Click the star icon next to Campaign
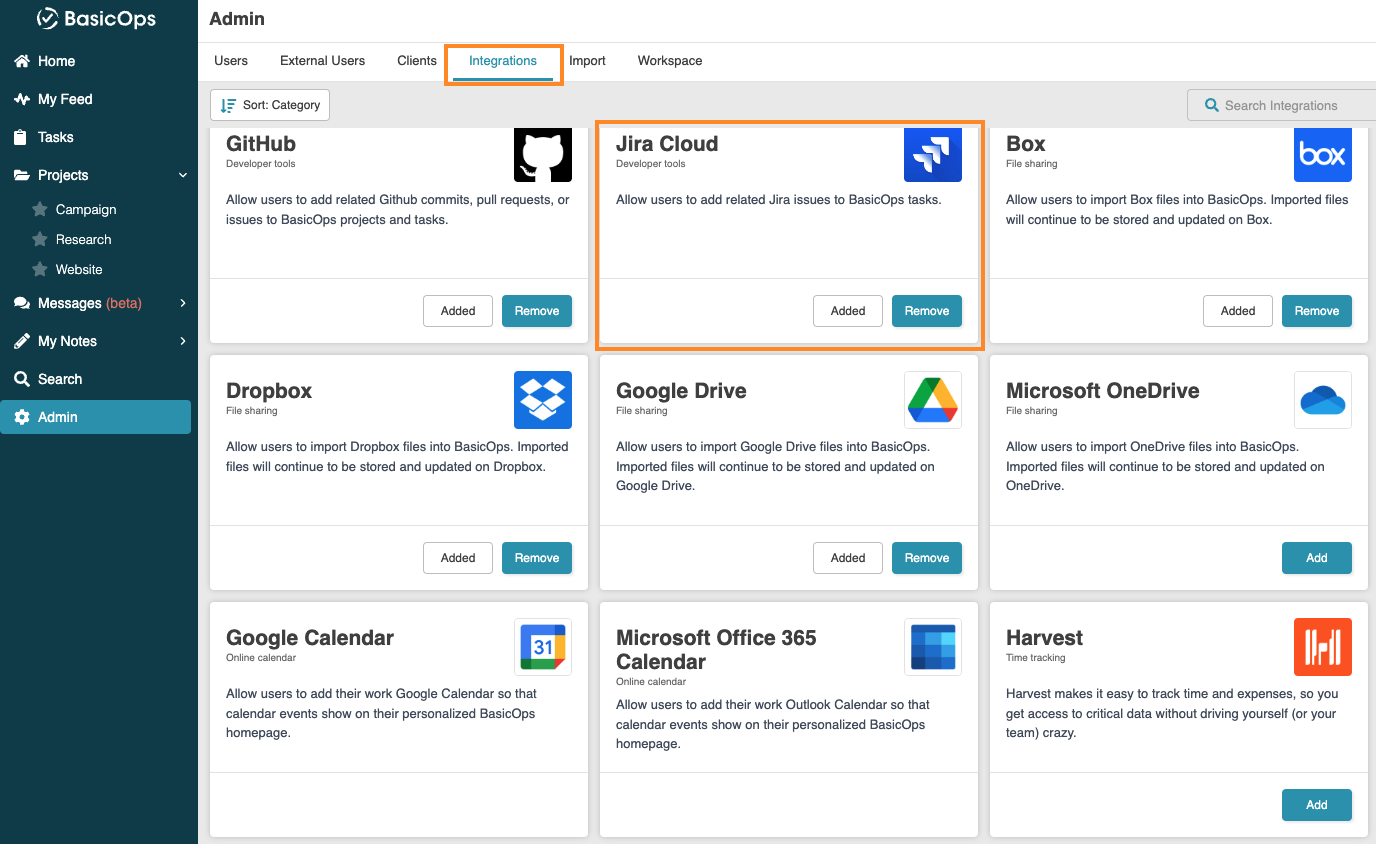This screenshot has height=844, width=1376. tap(40, 209)
